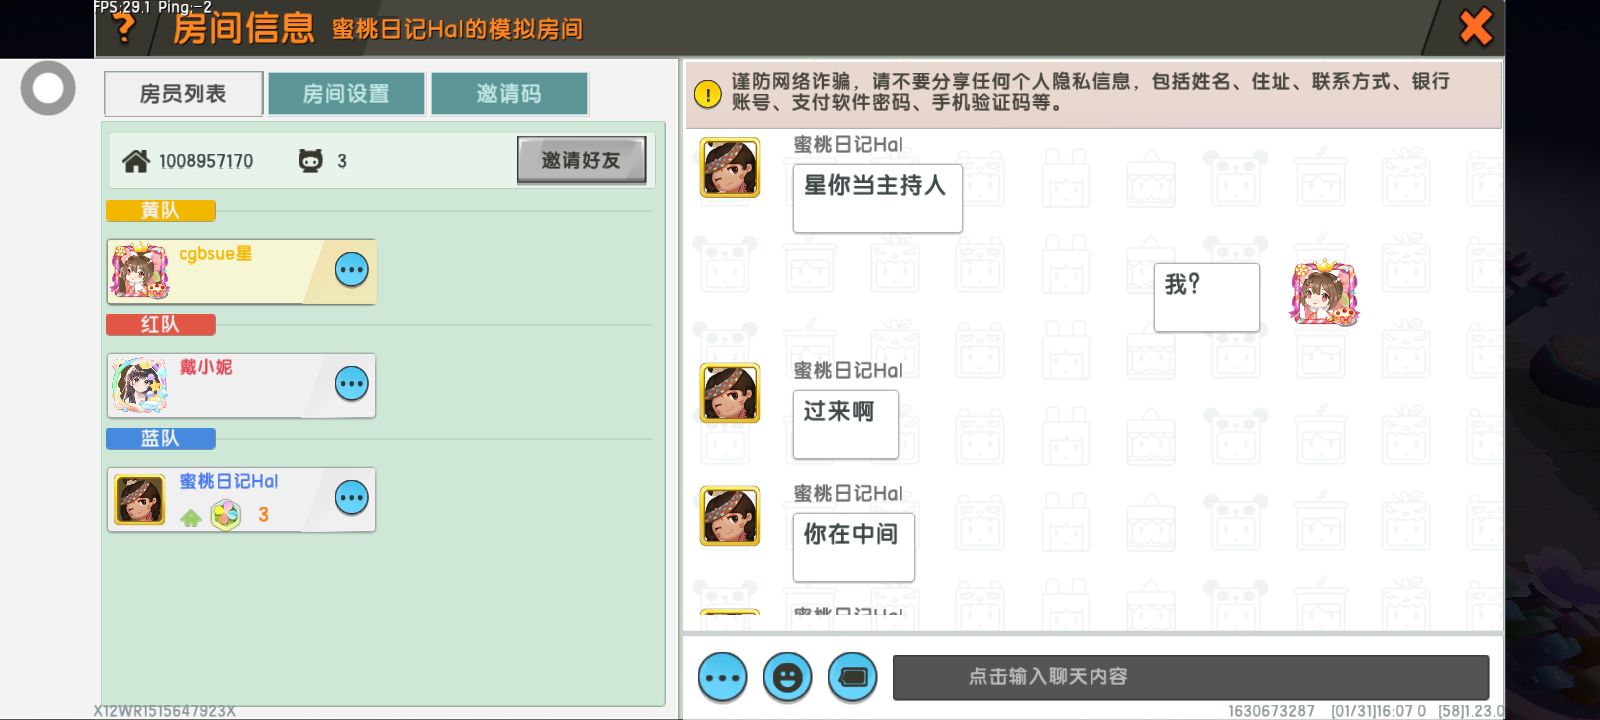Click the yellow warning exclamation icon
Viewport: 1600px width, 720px height.
pos(707,94)
